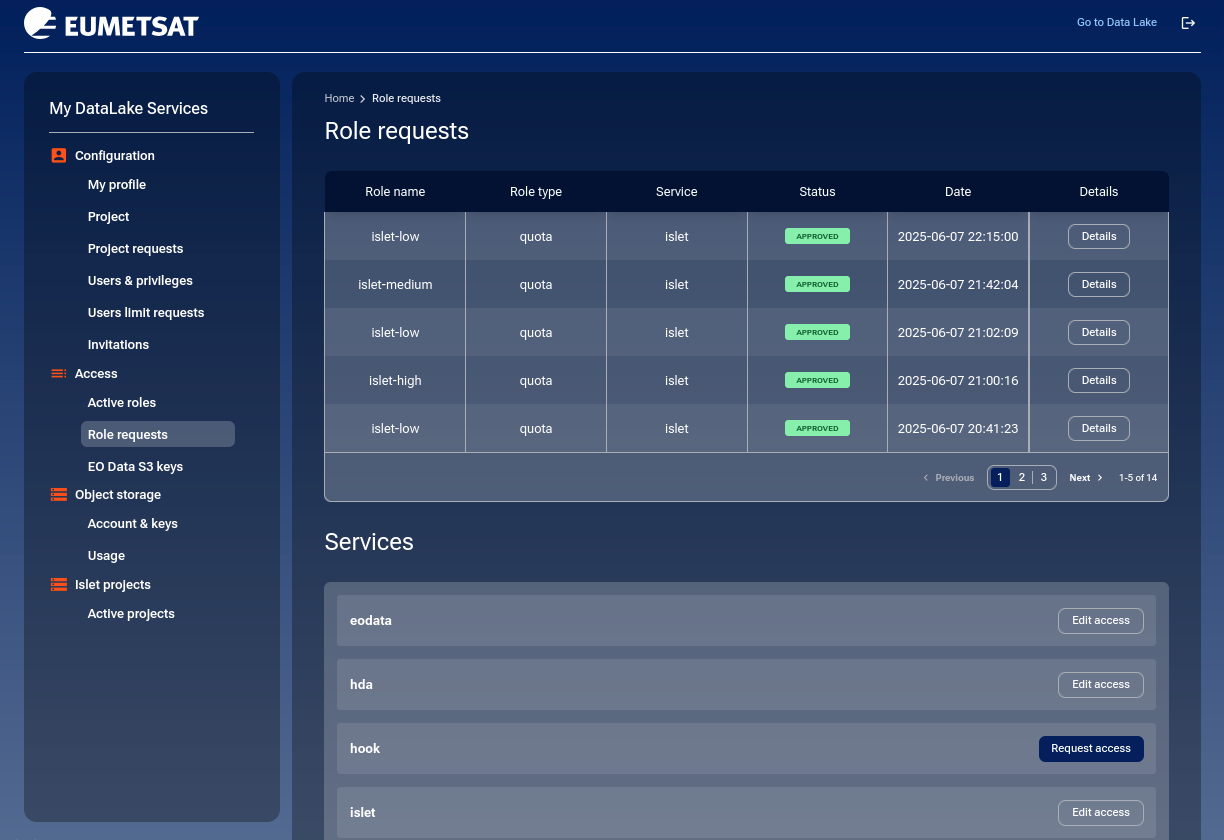The image size is (1224, 840).
Task: Click the date 2025-06-07 21:42:04
Action: pyautogui.click(x=958, y=285)
